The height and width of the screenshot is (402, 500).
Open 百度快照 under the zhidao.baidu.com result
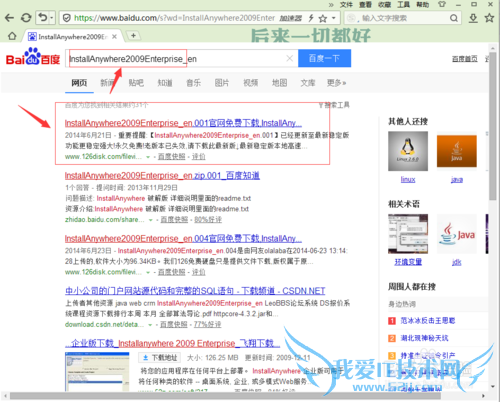[174, 220]
